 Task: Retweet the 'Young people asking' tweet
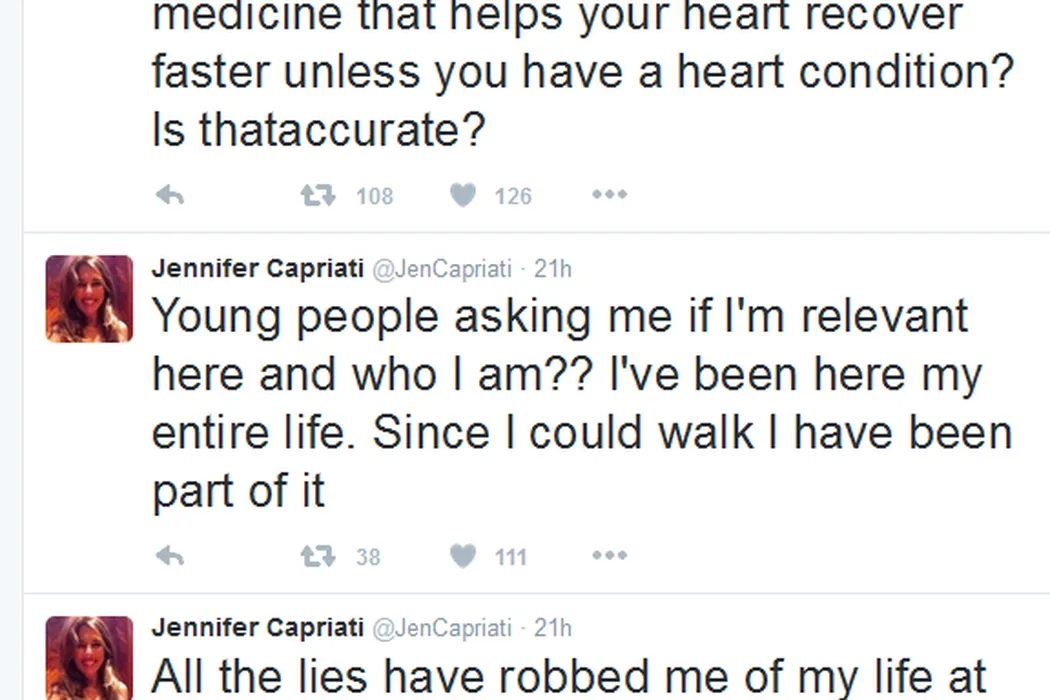coord(317,556)
